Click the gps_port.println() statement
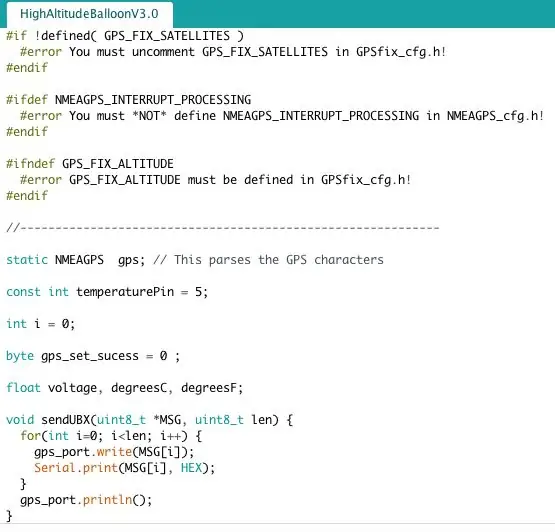This screenshot has height=532, width=555. [x=86, y=500]
